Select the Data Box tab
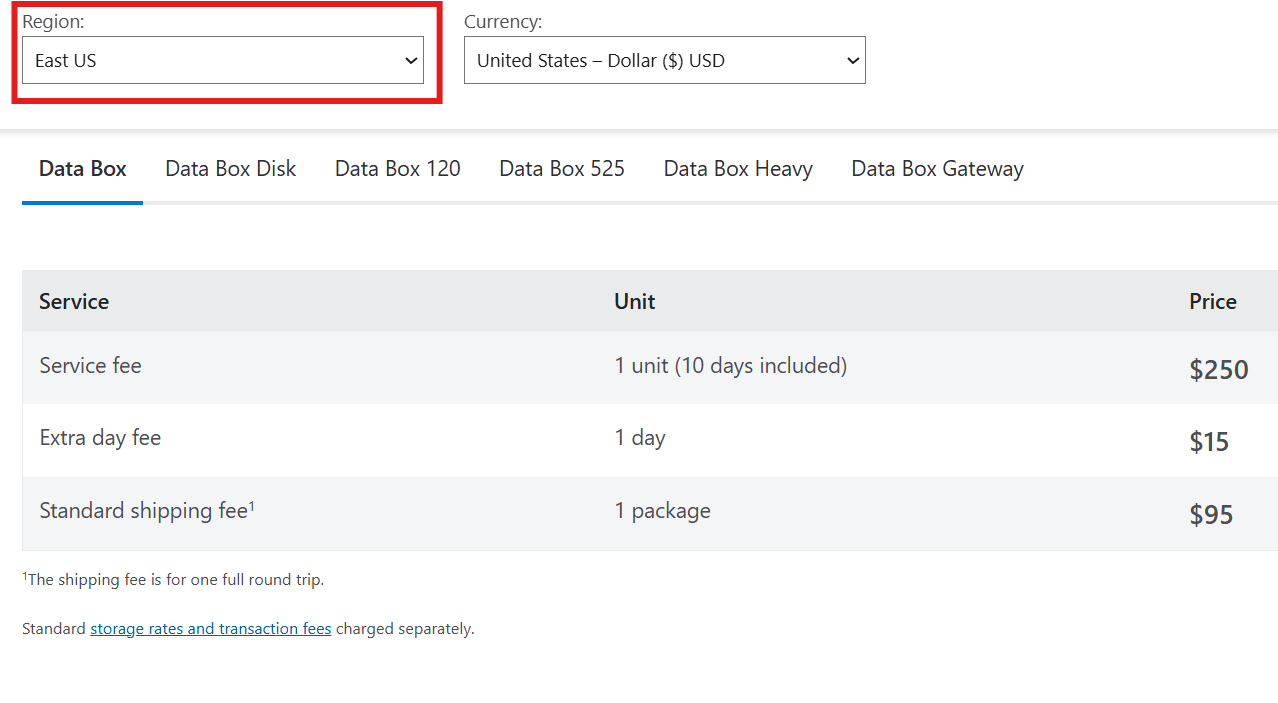 tap(83, 169)
